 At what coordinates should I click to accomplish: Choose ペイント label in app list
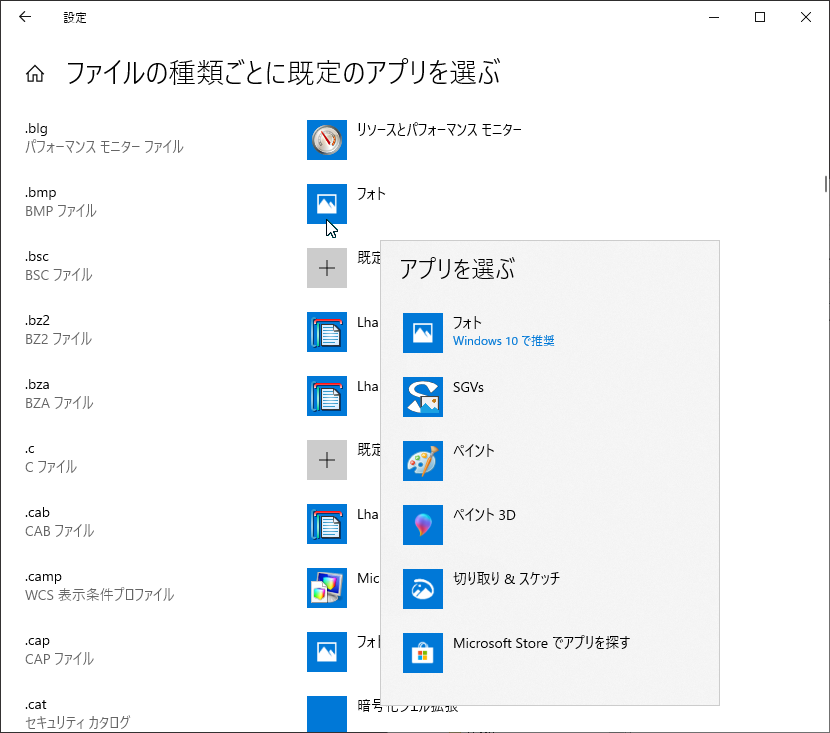(473, 451)
